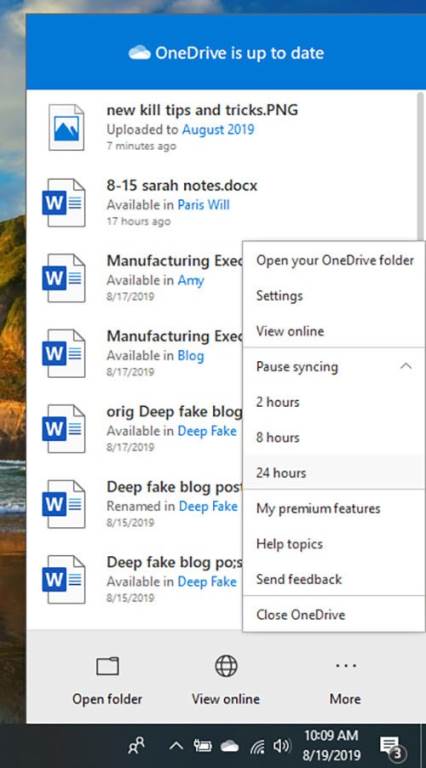
Task: Click Word icon for orig Deep fake blog
Action: coord(64,429)
